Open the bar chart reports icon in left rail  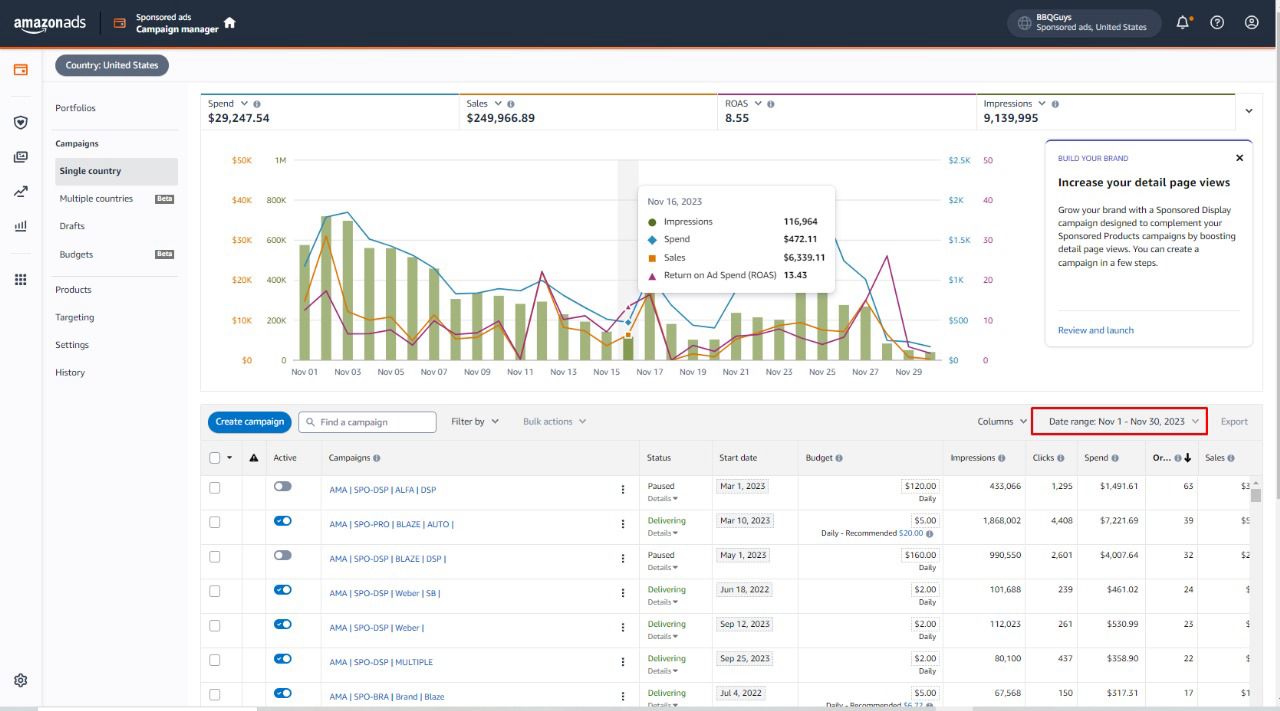click(20, 226)
